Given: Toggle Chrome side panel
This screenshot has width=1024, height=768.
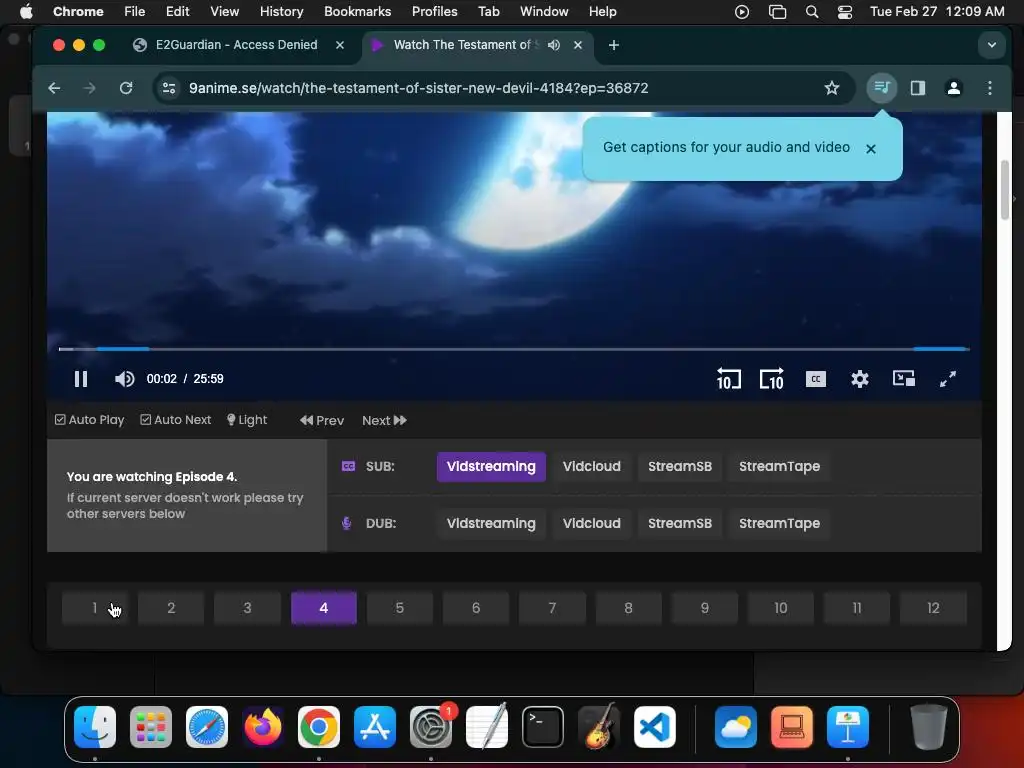Looking at the screenshot, I should [x=918, y=88].
